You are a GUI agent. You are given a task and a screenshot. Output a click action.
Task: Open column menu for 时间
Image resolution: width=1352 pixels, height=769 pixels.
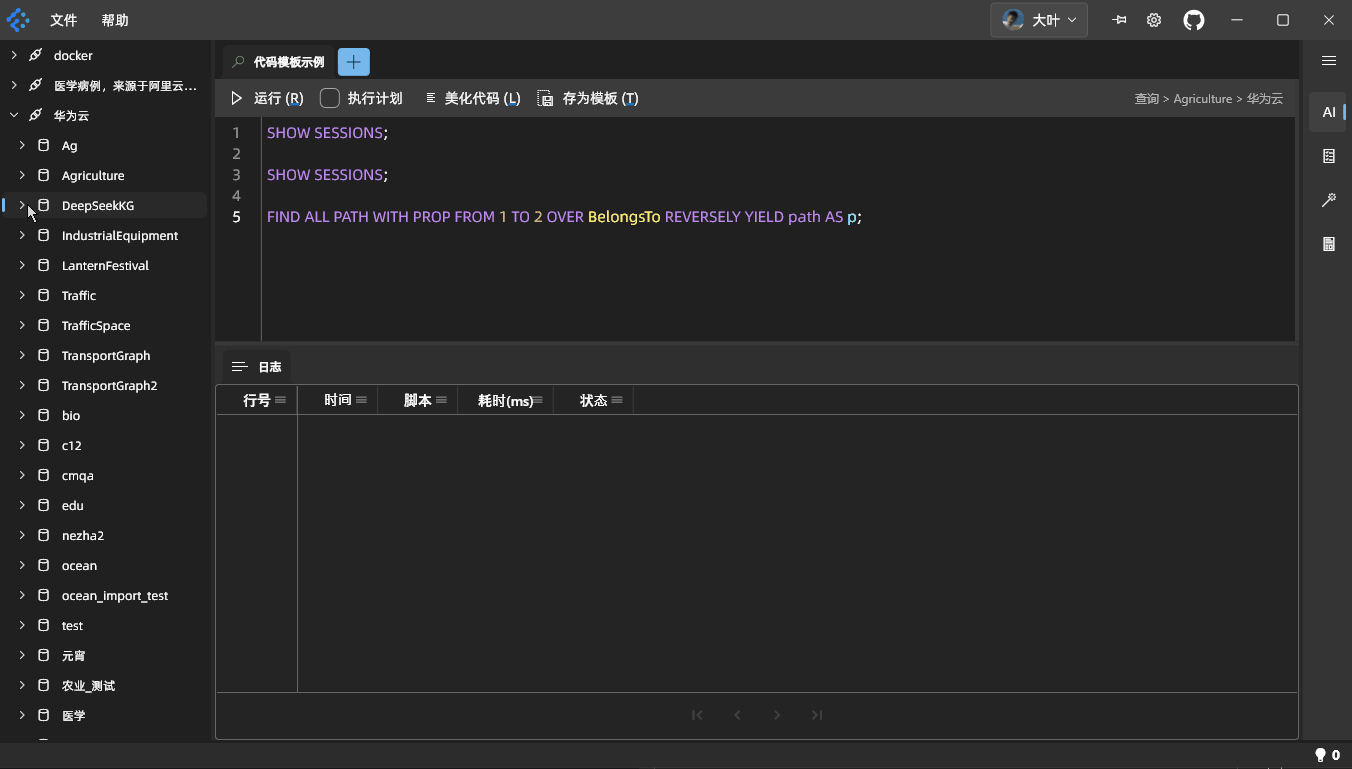tap(361, 400)
